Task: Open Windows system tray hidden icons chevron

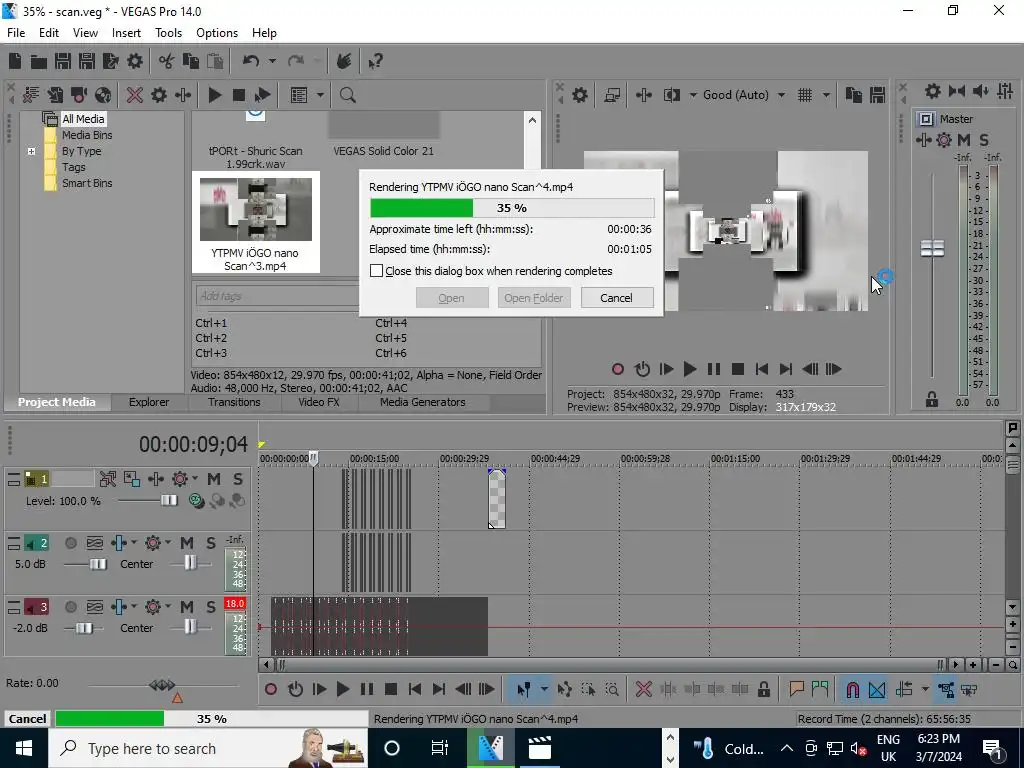Action: (787, 748)
